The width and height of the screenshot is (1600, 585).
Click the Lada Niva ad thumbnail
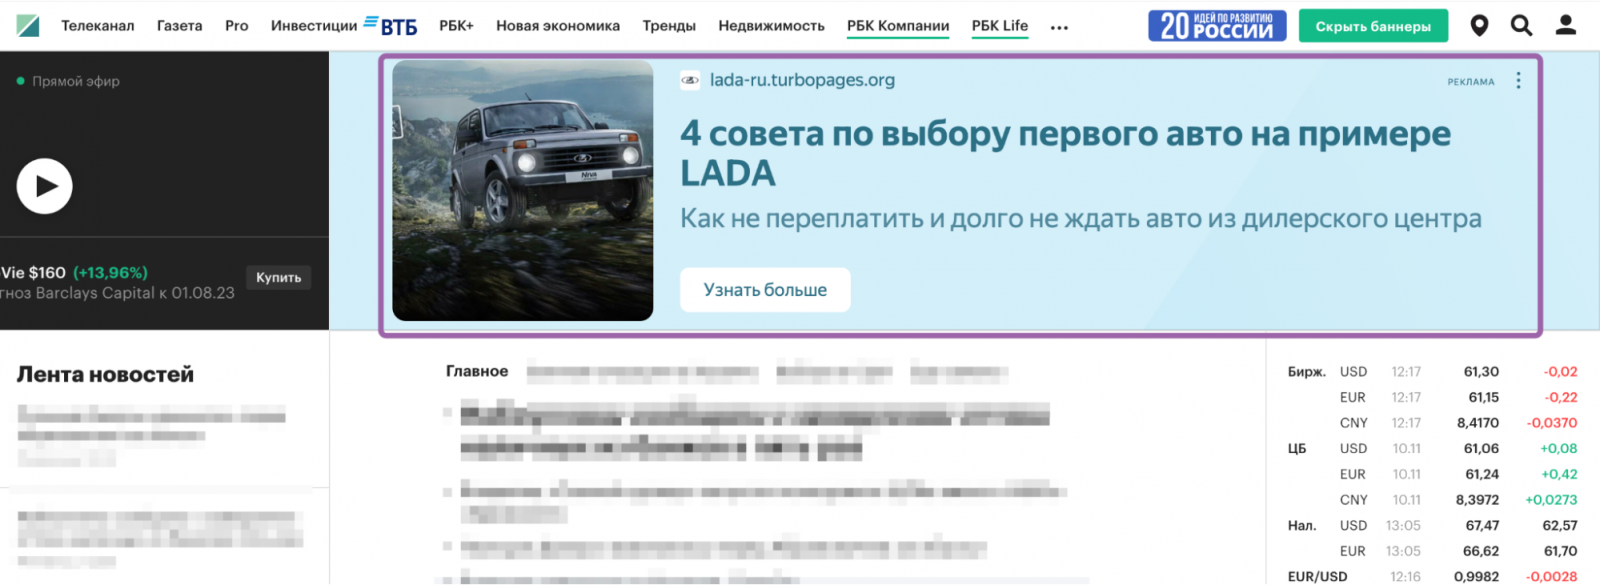[523, 190]
